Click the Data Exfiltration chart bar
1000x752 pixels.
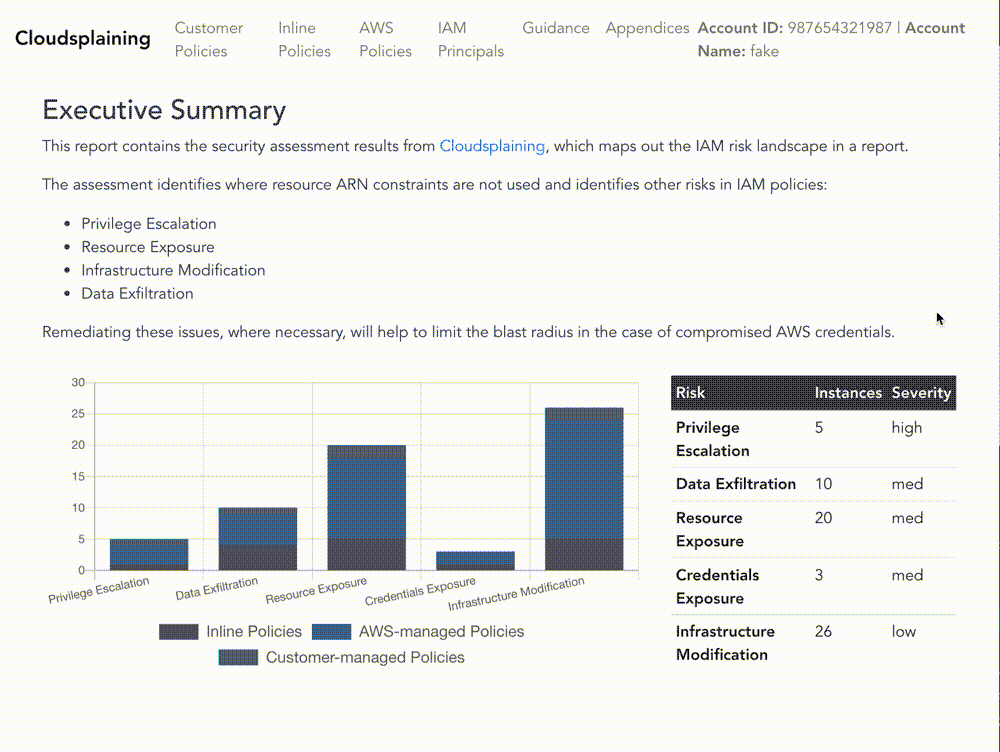click(x=257, y=539)
